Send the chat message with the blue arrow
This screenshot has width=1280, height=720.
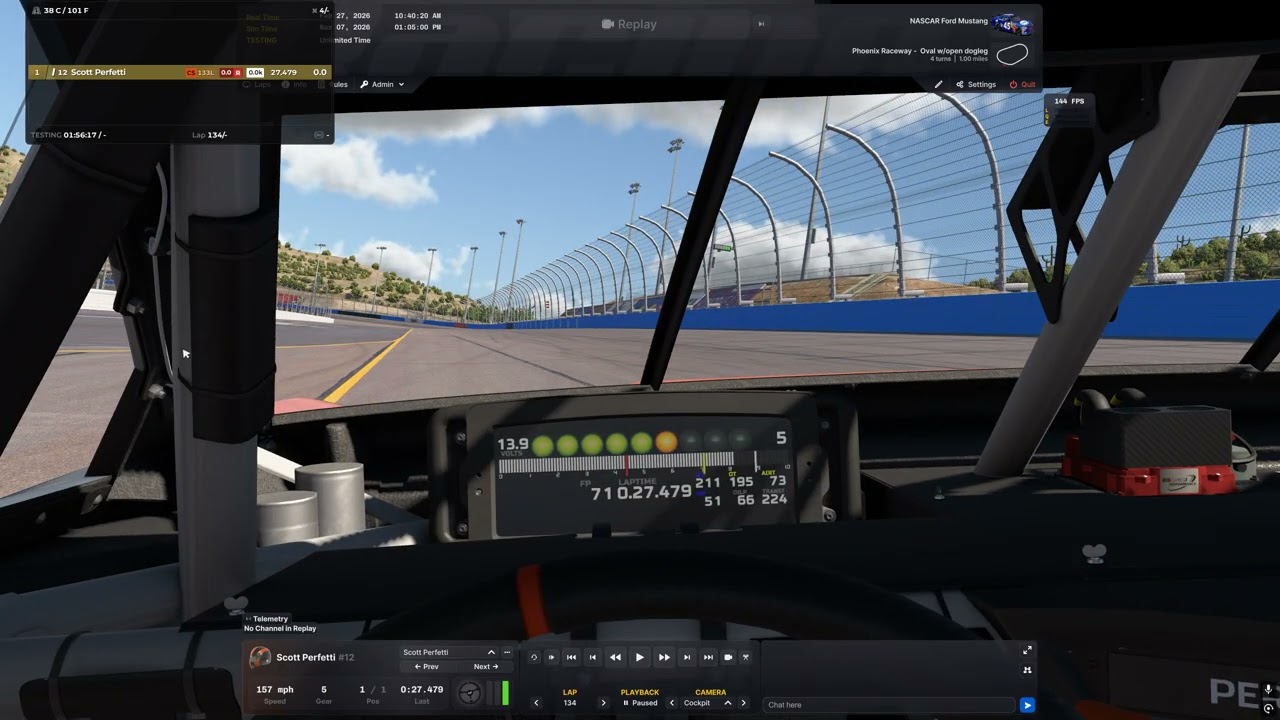tap(1027, 705)
